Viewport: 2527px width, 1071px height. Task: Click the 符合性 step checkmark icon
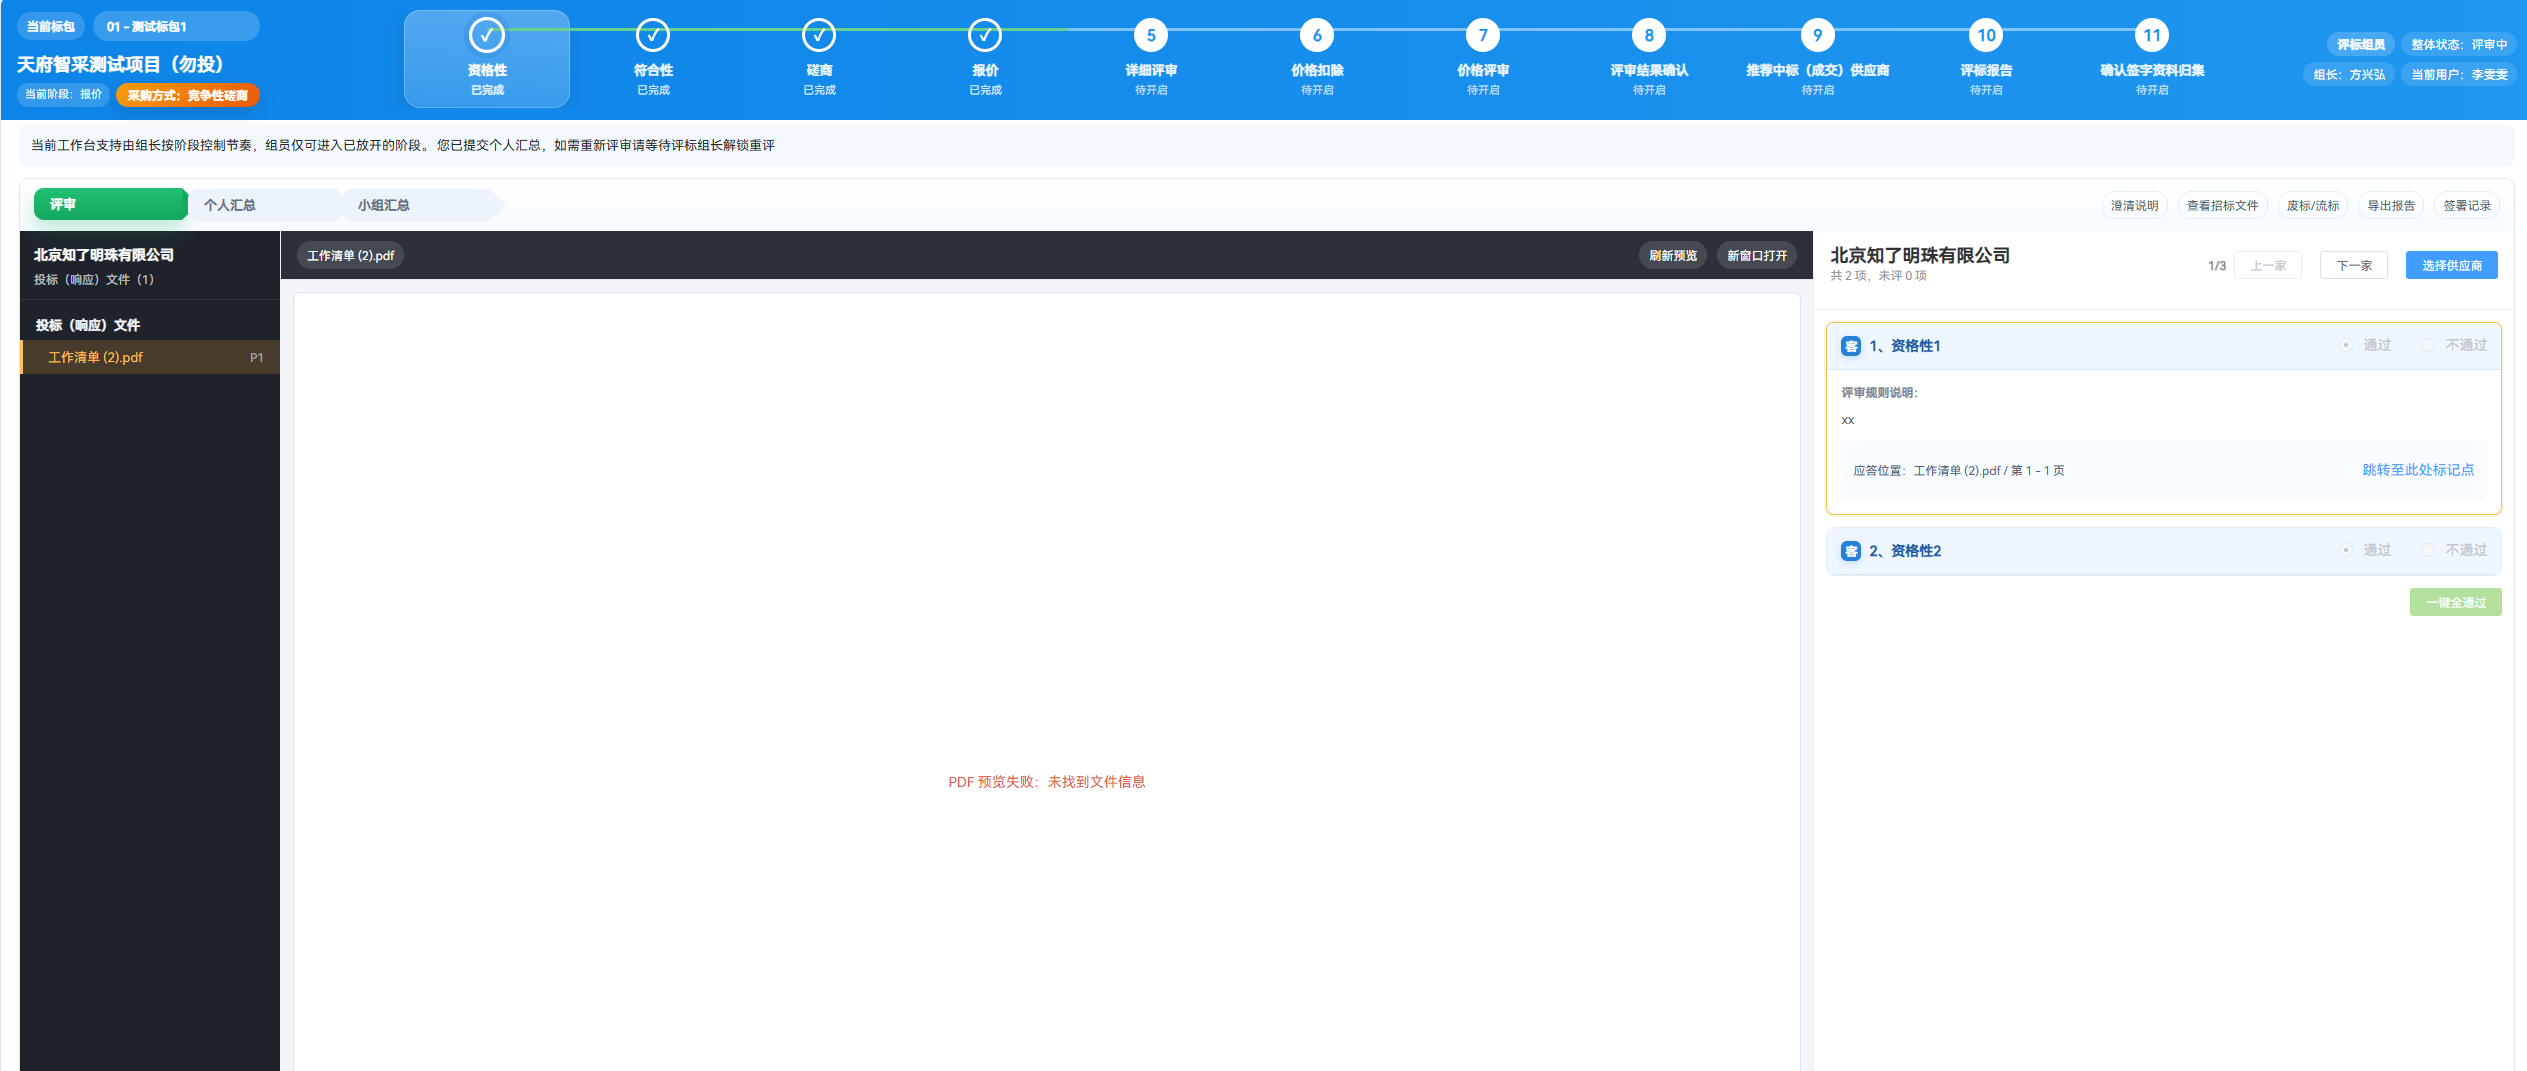[x=653, y=35]
